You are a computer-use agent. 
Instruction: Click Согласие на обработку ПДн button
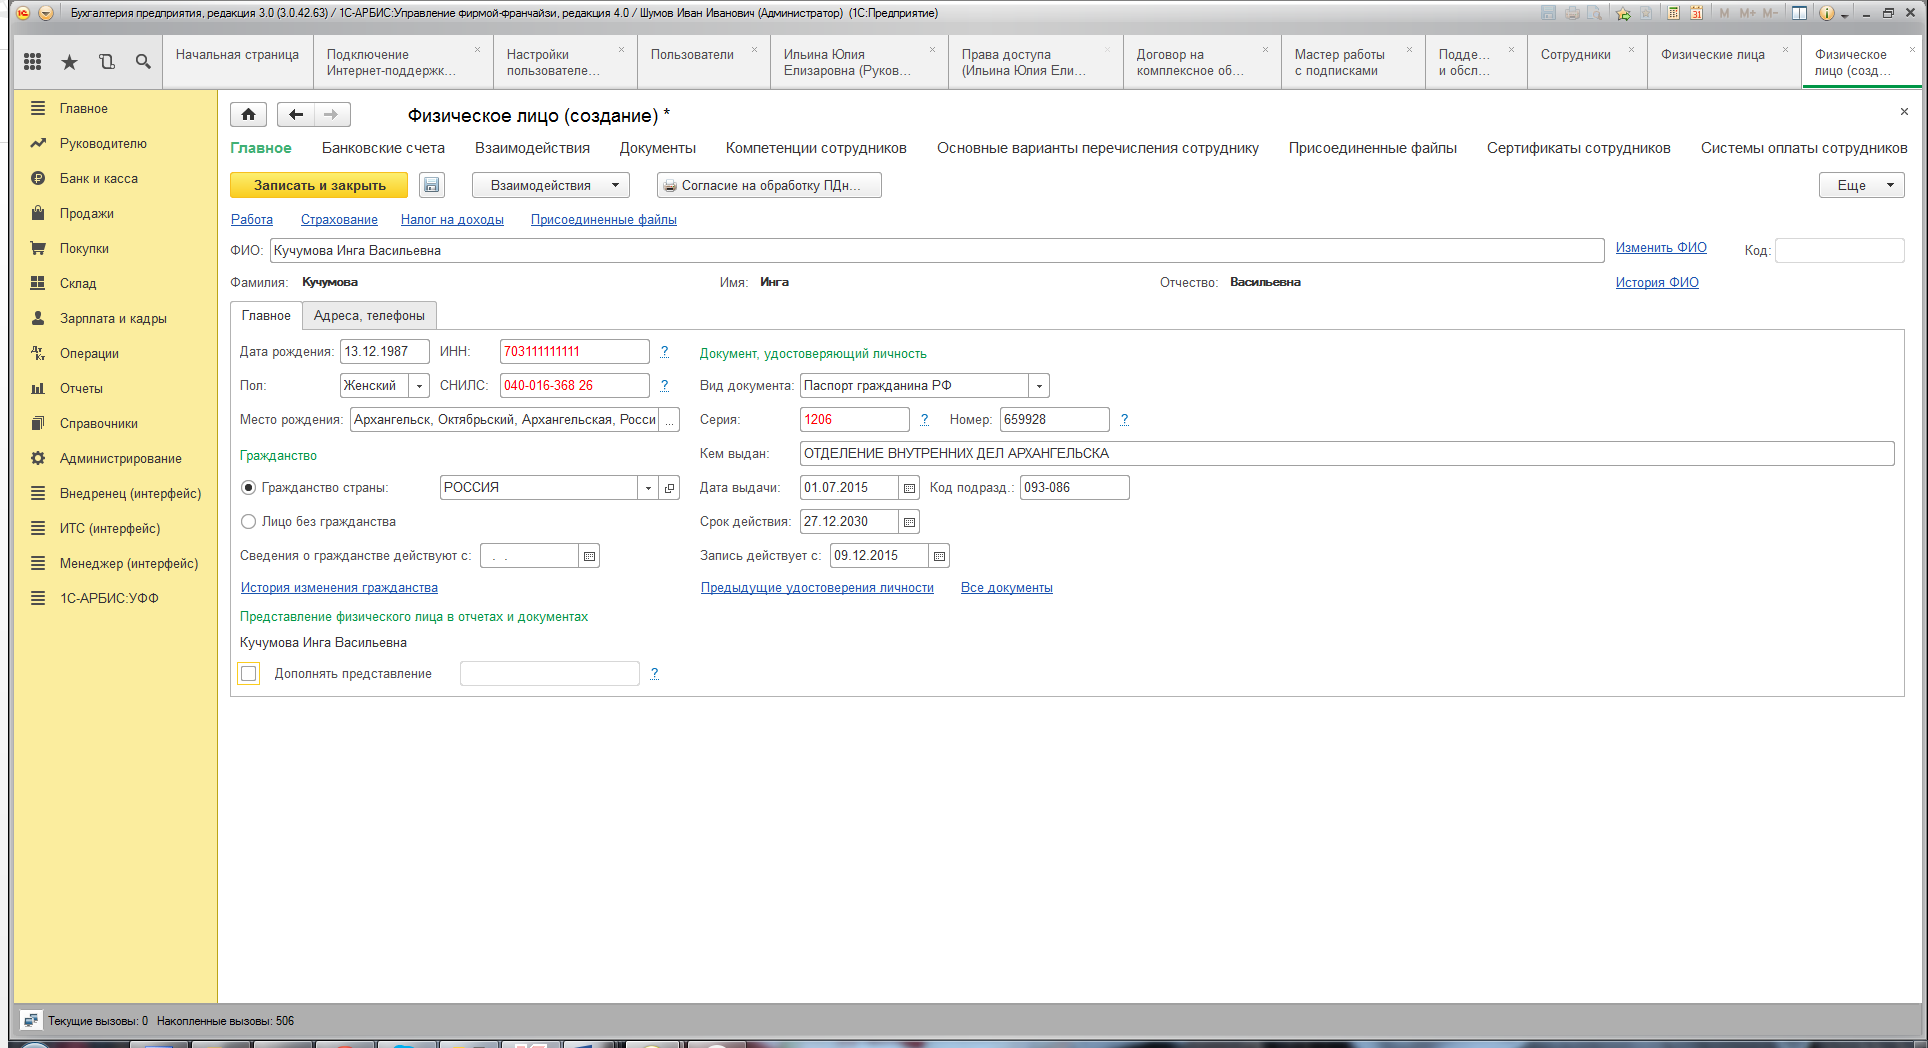coord(769,185)
